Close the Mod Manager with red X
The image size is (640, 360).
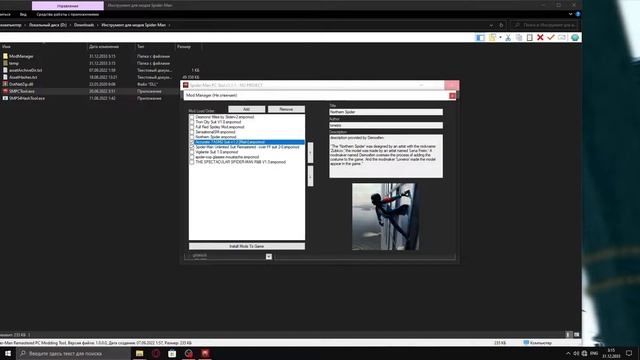pyautogui.click(x=452, y=96)
